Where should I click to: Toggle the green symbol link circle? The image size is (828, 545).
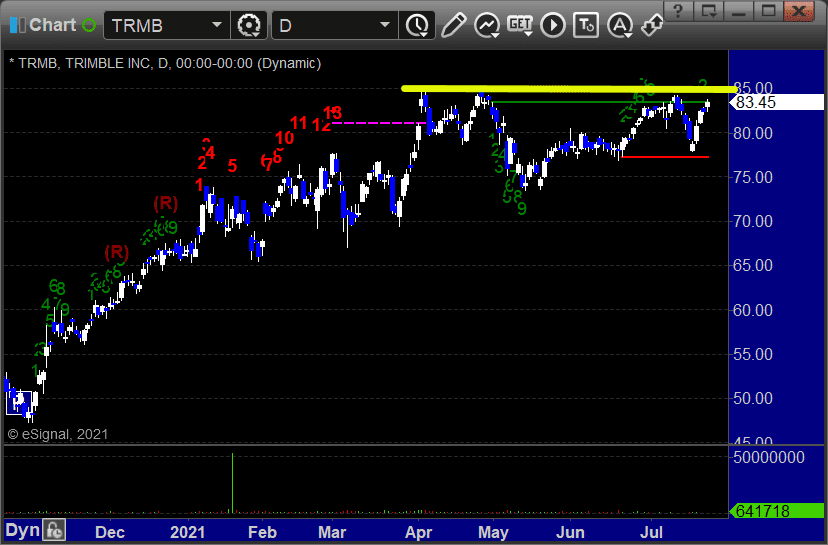(89, 25)
